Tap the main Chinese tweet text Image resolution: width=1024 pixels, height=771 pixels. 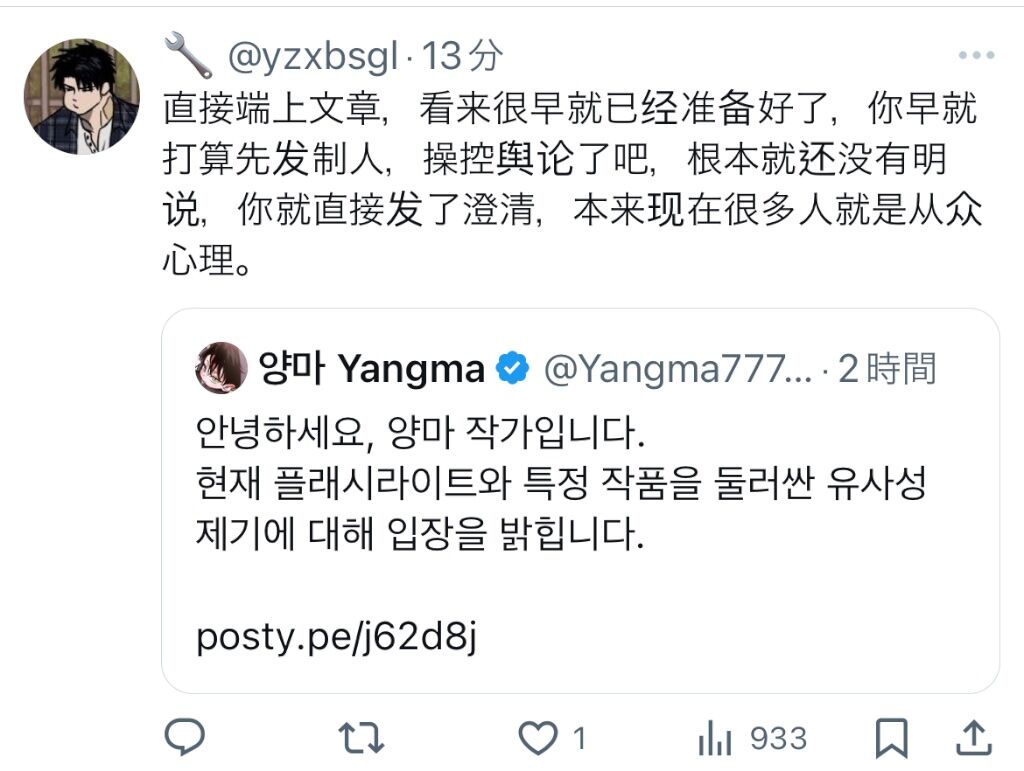tap(572, 184)
